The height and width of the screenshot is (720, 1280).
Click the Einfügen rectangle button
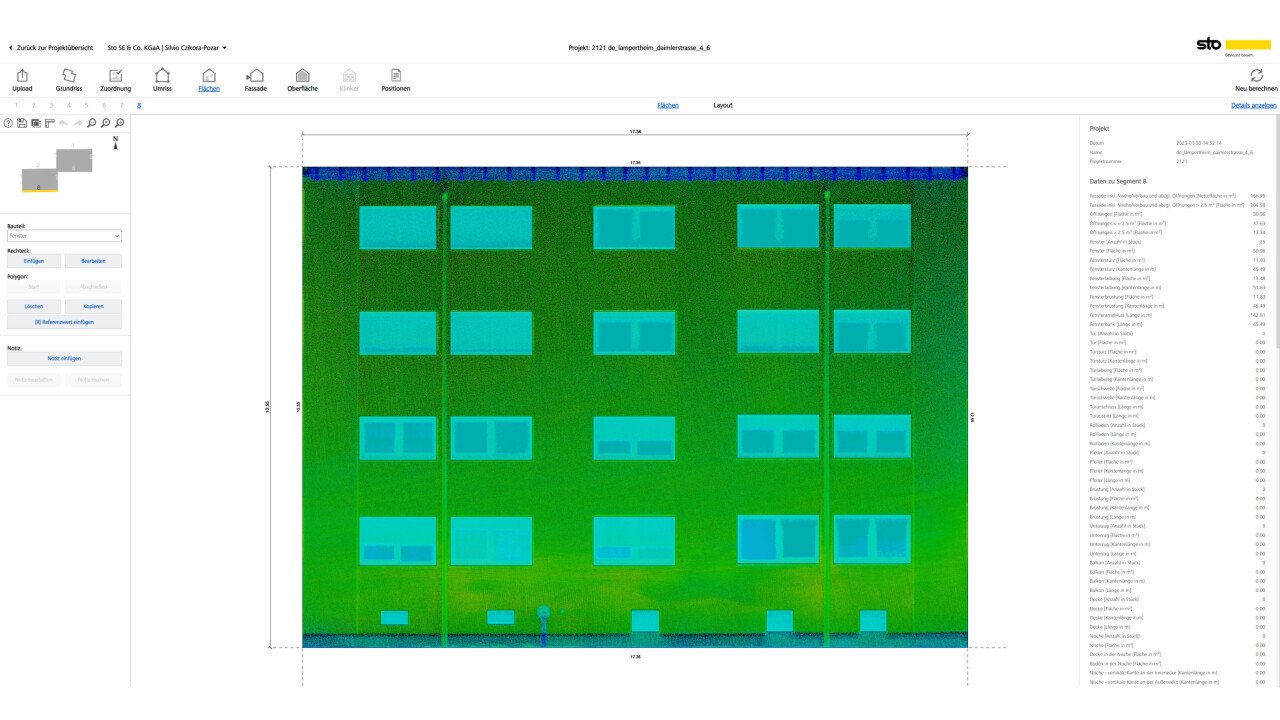pos(35,261)
